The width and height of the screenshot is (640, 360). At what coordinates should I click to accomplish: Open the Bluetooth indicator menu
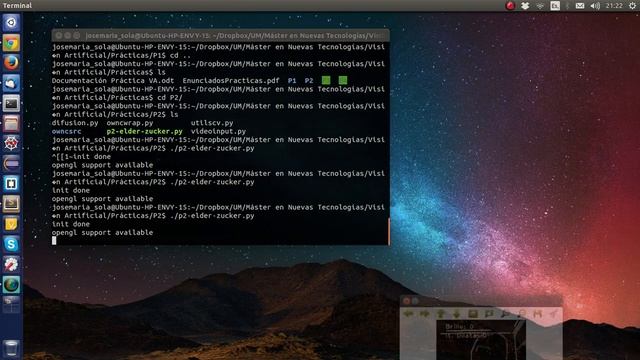(567, 5)
